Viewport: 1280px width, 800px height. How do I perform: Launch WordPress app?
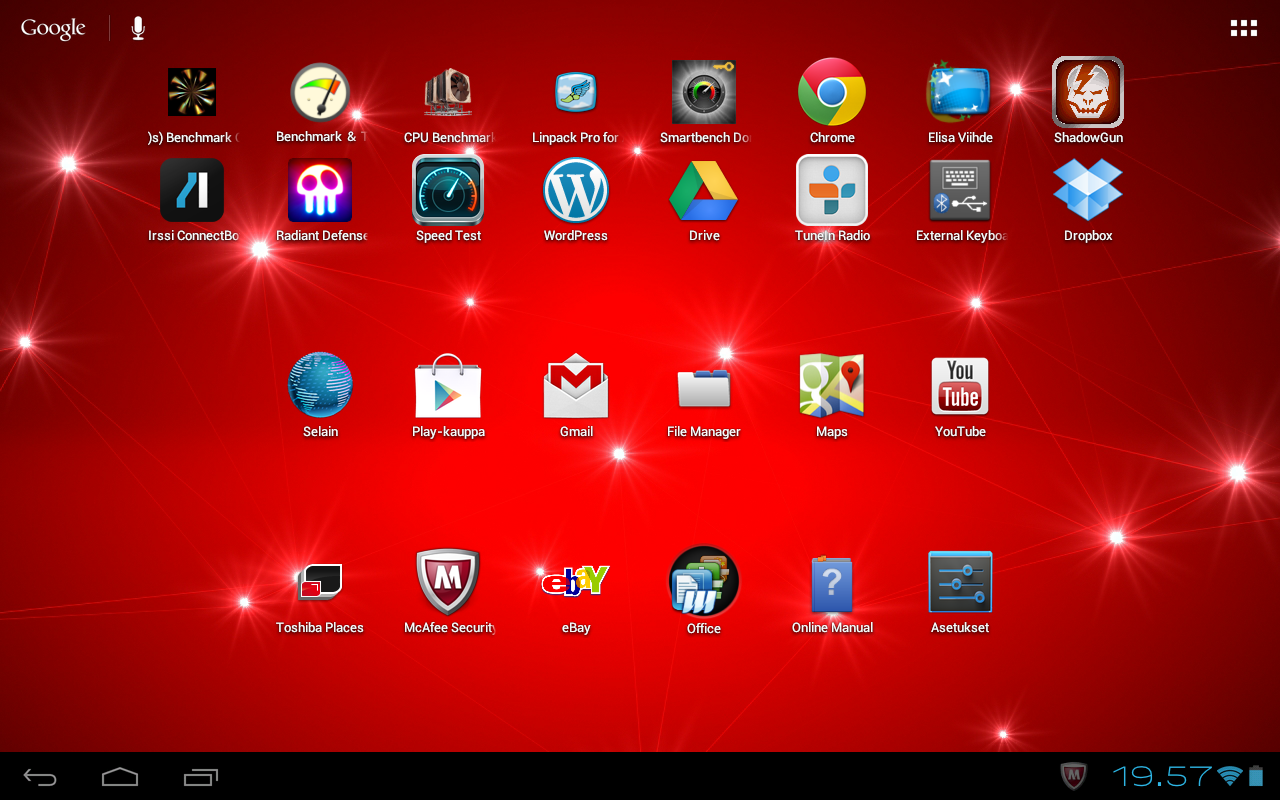coord(576,190)
